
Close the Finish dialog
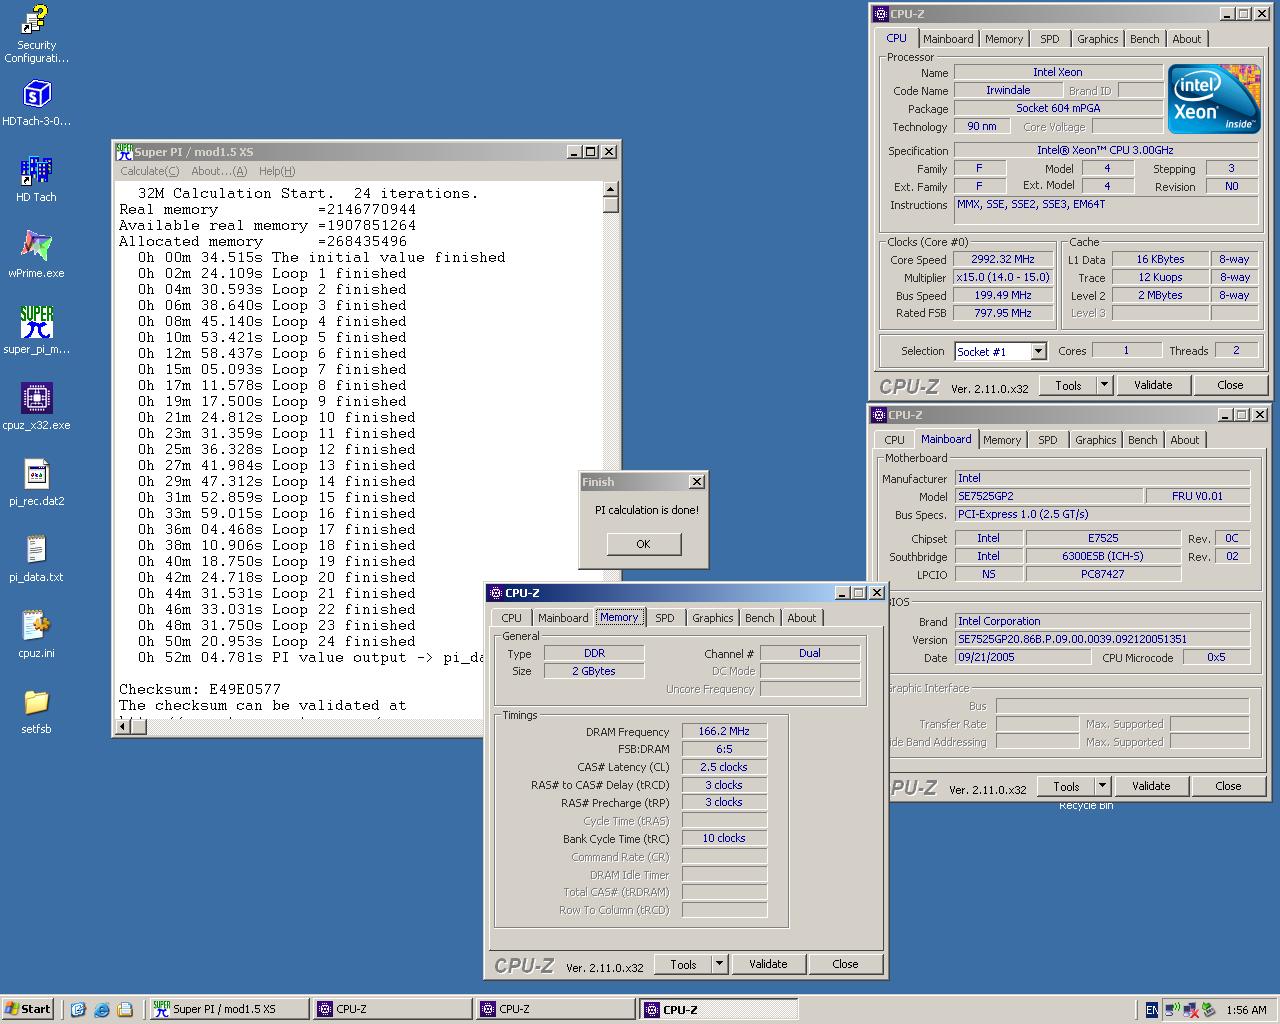pos(697,482)
